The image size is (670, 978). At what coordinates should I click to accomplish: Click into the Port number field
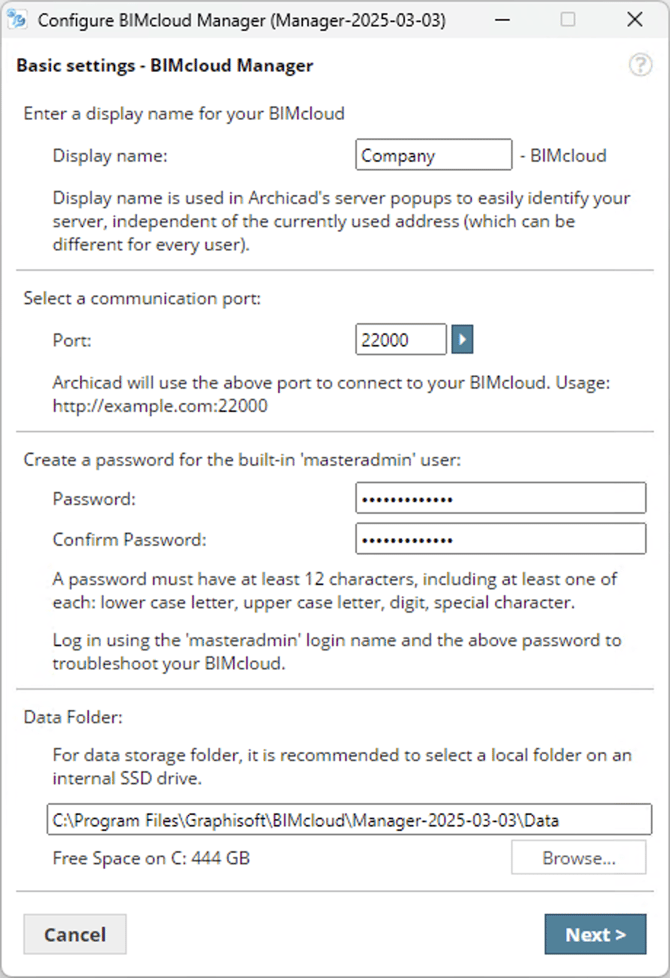[400, 340]
